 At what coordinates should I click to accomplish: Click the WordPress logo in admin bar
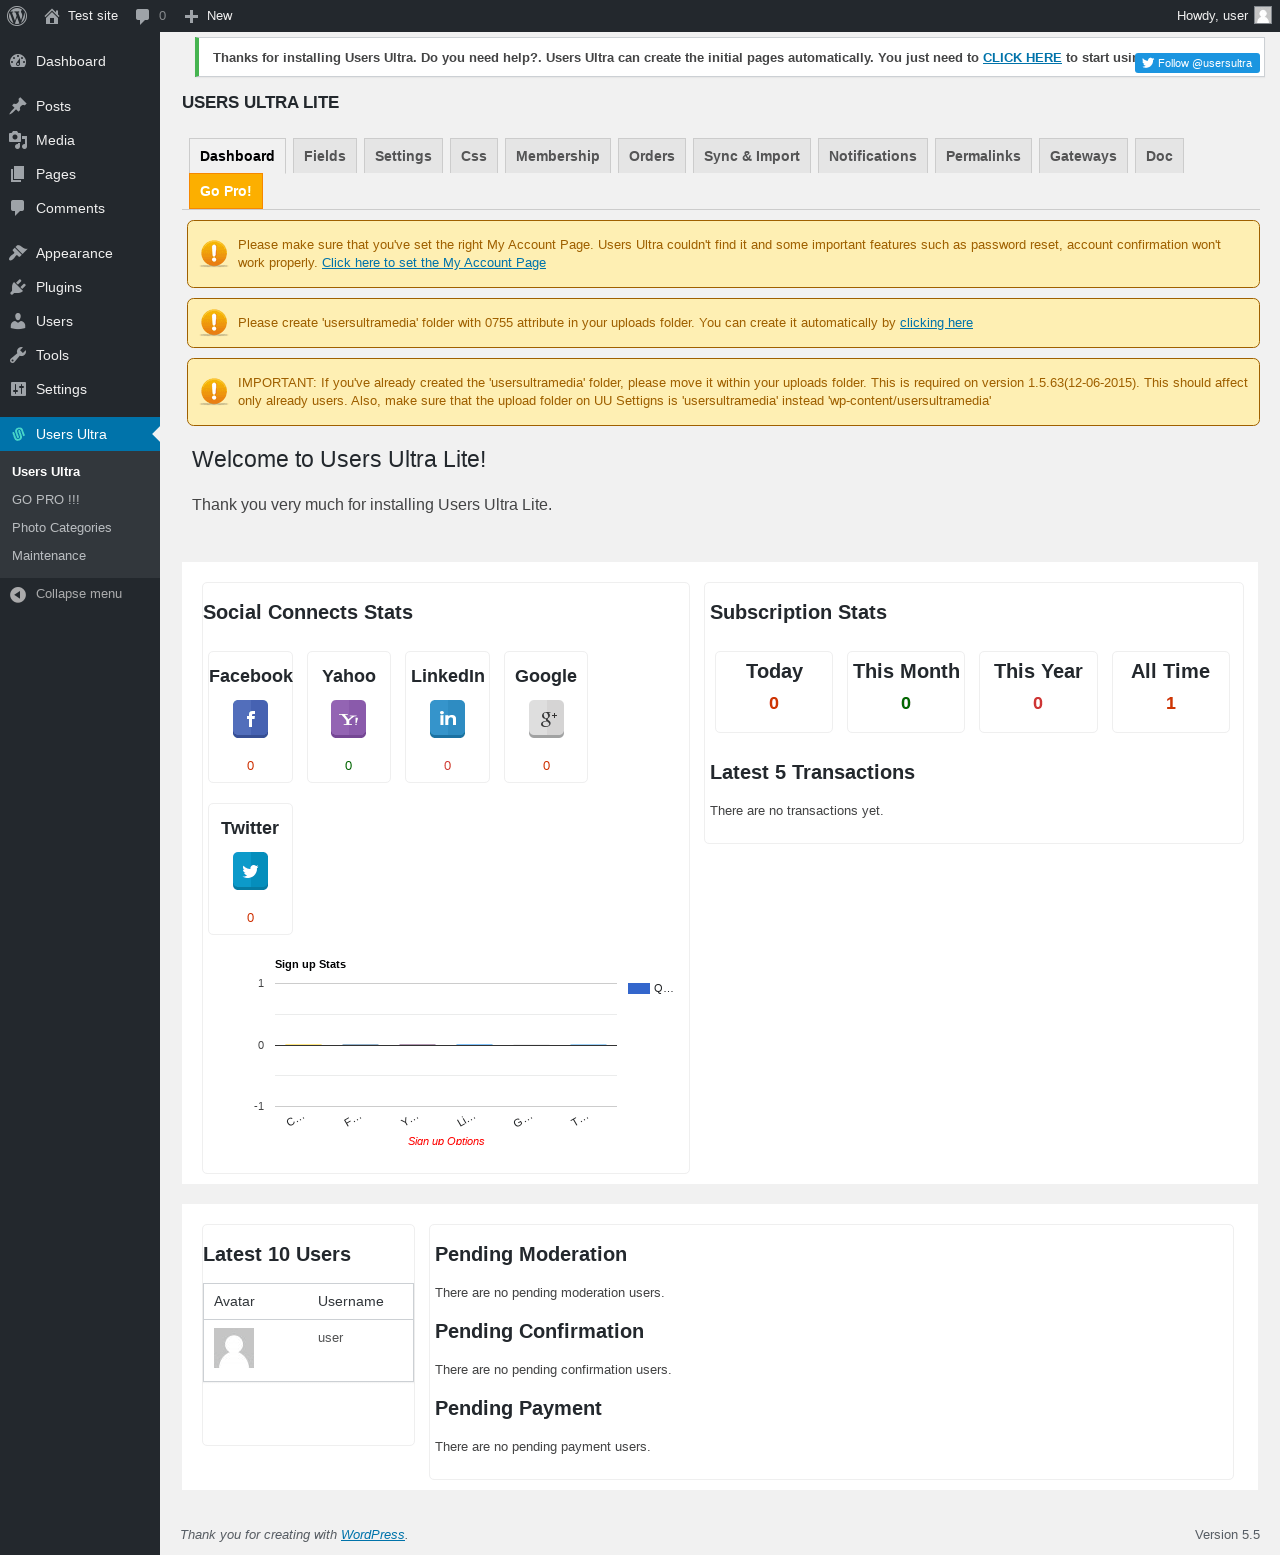coord(17,16)
